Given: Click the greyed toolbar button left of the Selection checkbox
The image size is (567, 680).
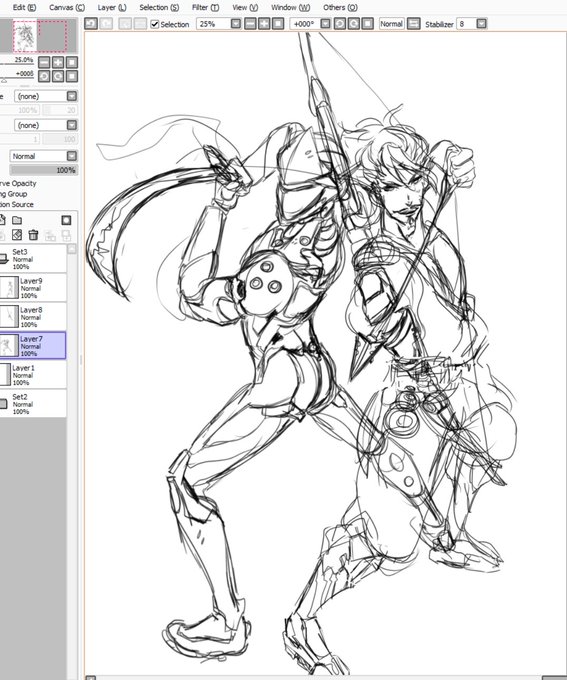Looking at the screenshot, I should point(140,23).
